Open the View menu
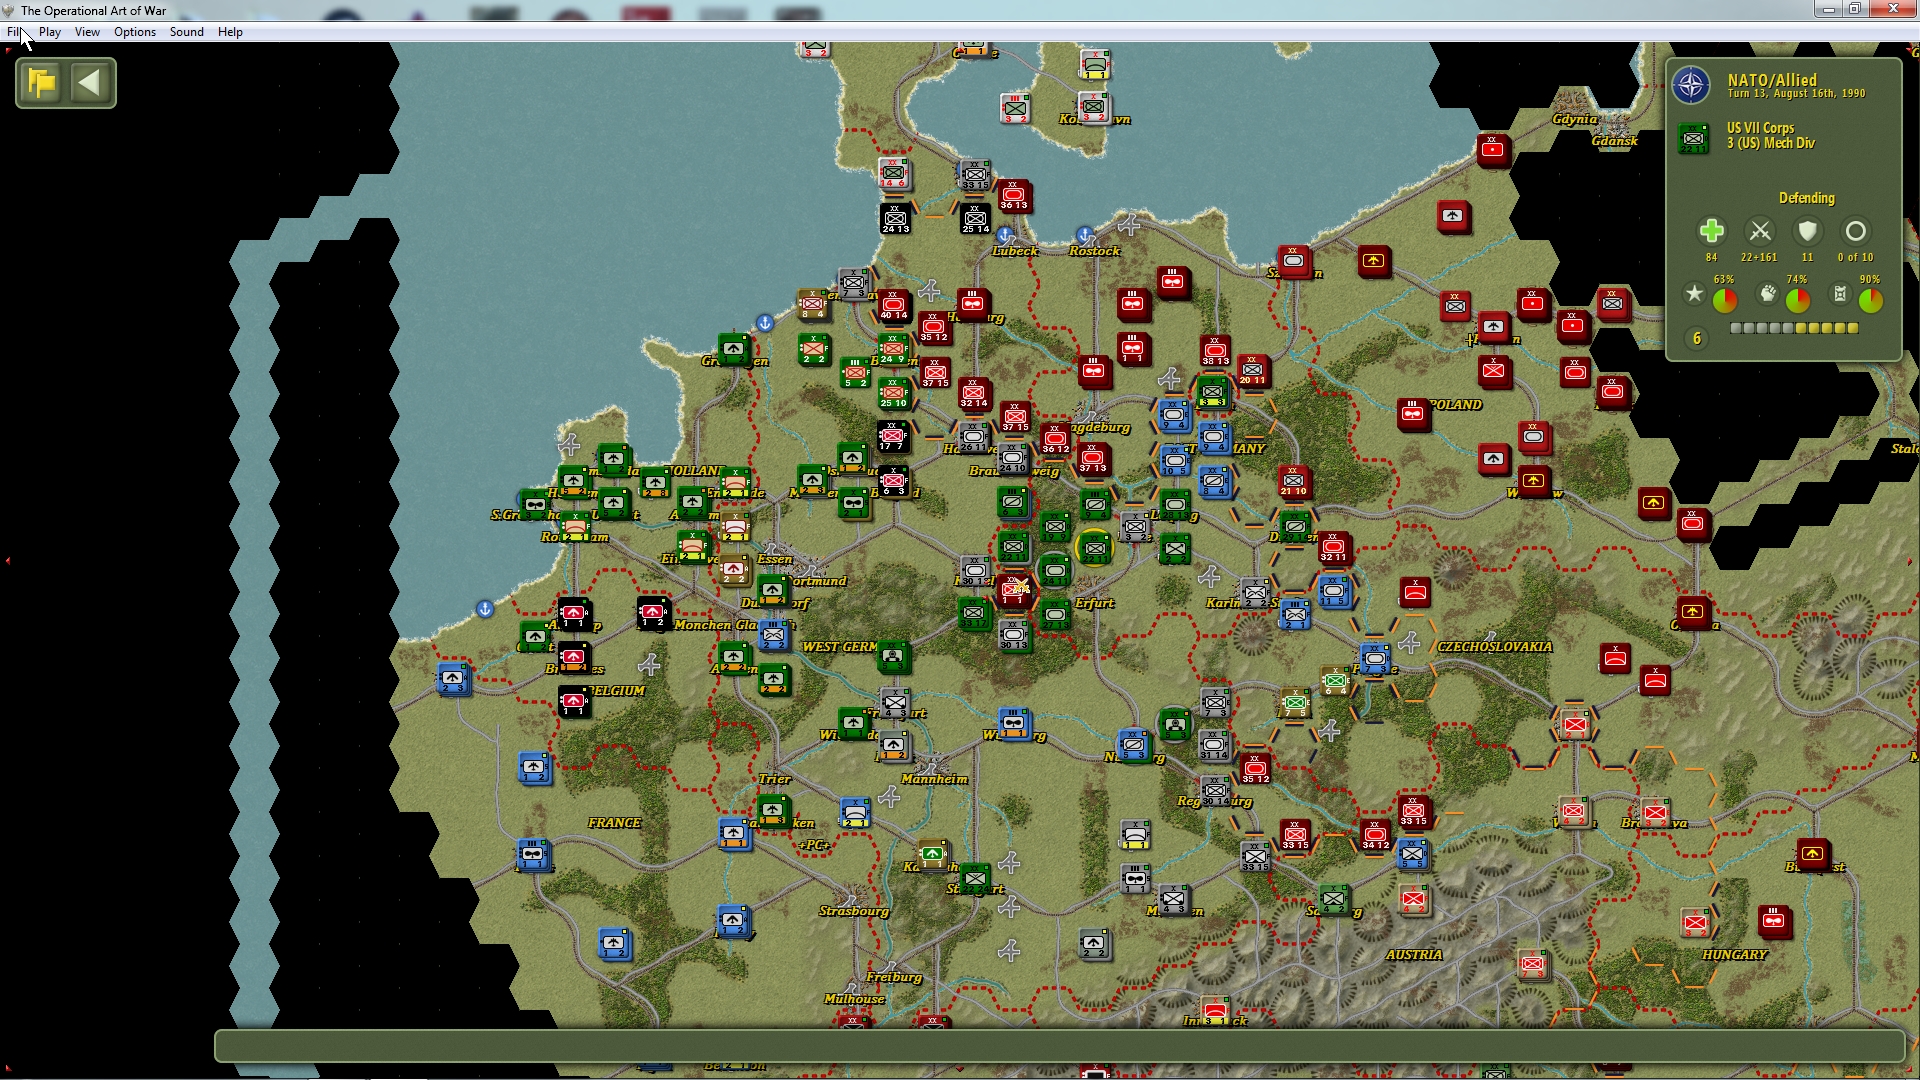This screenshot has width=1920, height=1080. point(87,32)
